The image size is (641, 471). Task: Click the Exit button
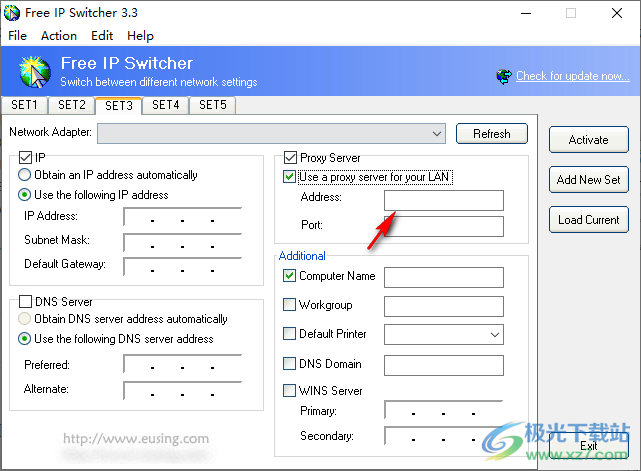pos(589,446)
